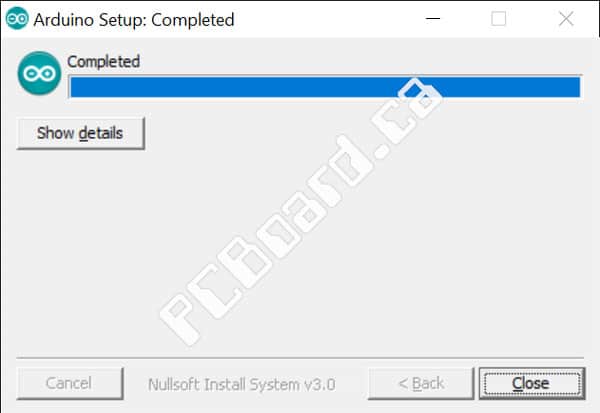This screenshot has height=413, width=600.
Task: Click the Nullsoft Install System v3.0 text
Action: tap(241, 384)
